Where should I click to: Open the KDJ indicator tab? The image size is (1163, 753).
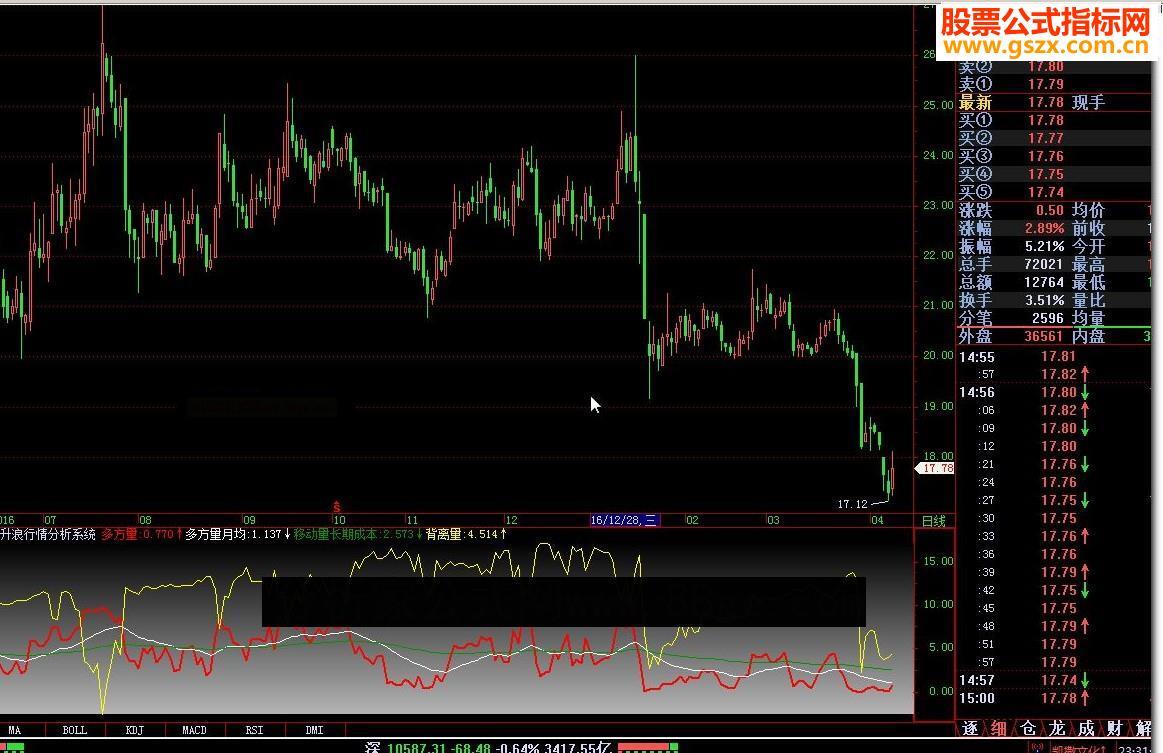135,730
